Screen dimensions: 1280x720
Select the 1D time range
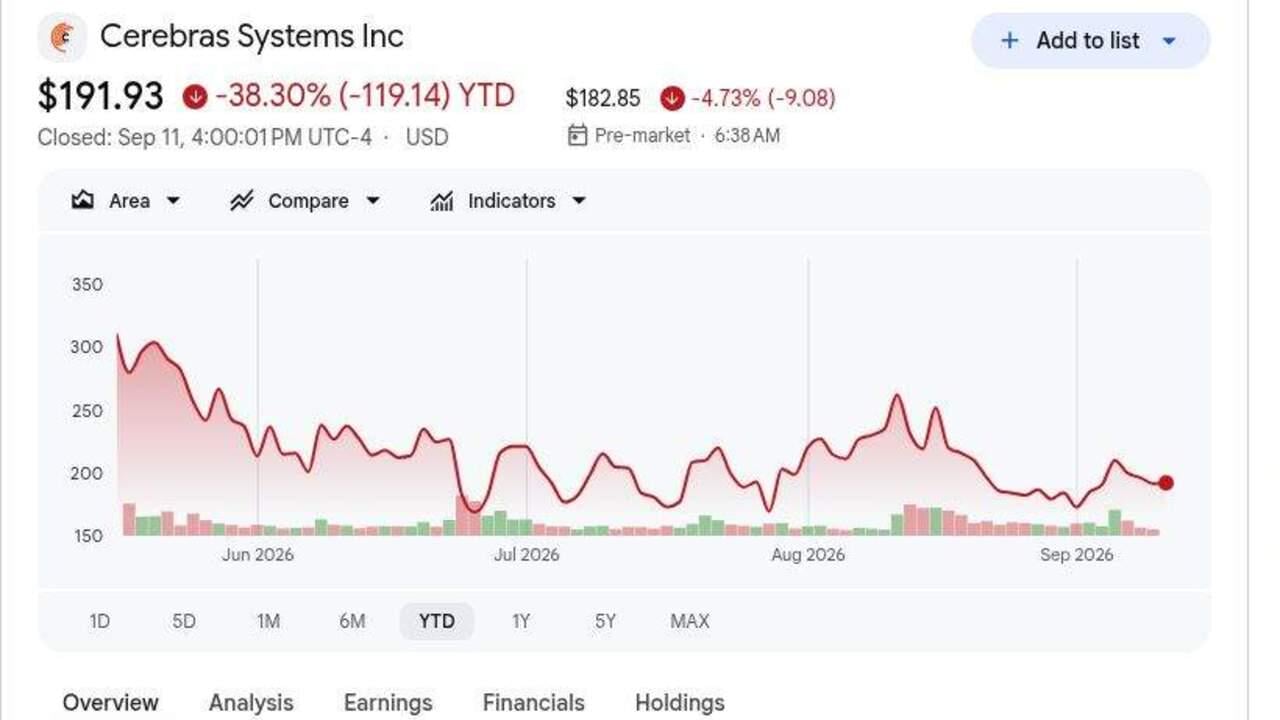coord(99,621)
